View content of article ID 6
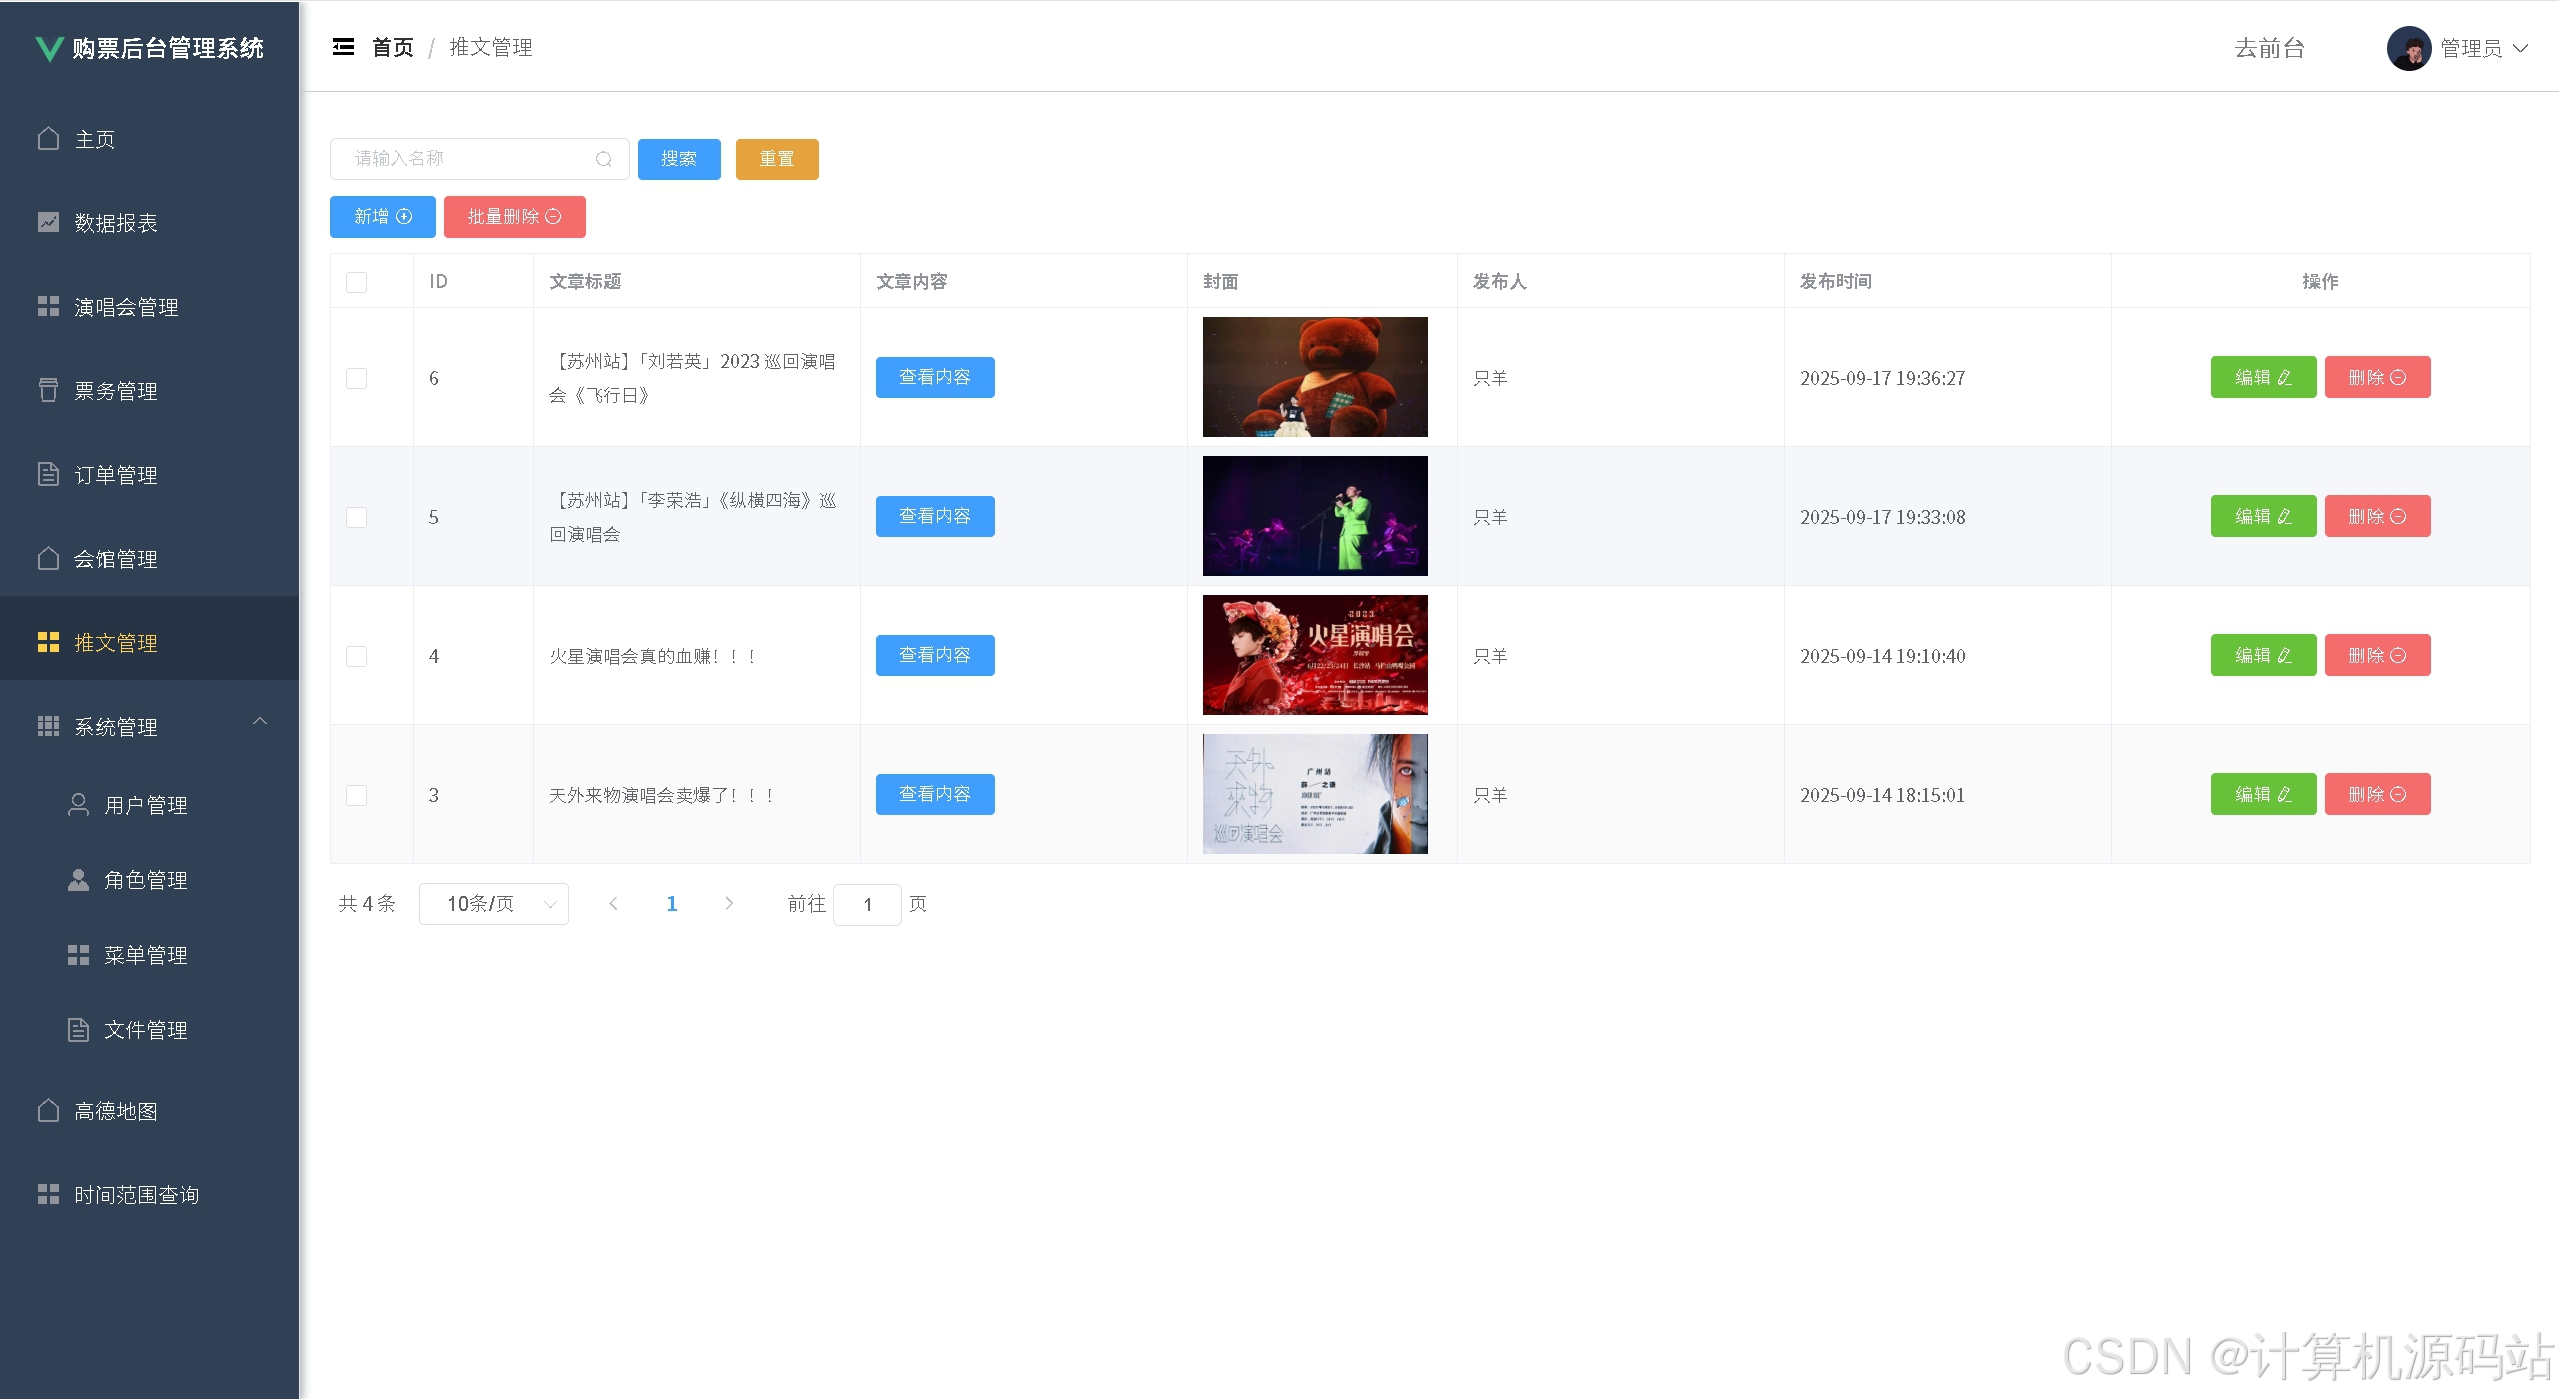The height and width of the screenshot is (1399, 2559). point(935,377)
